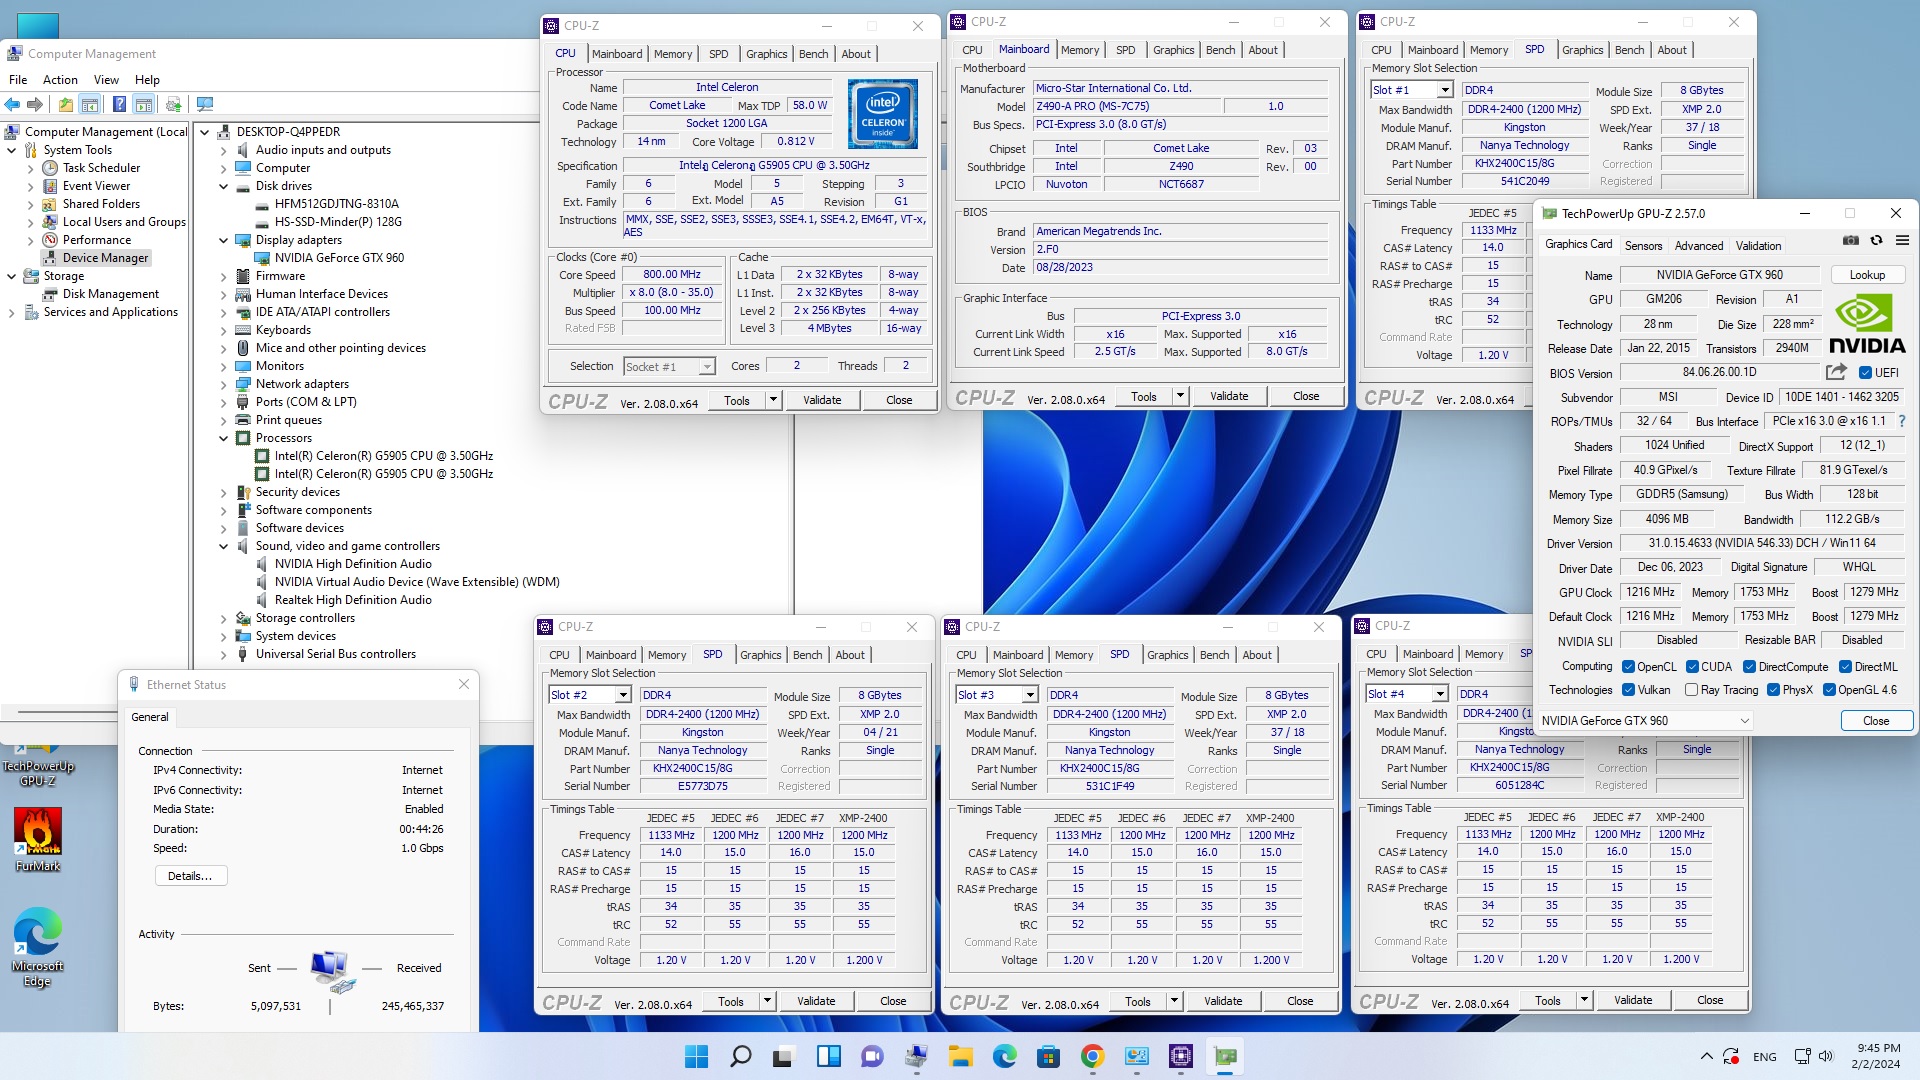Screen dimensions: 1920x1080
Task: Open the Slot #1 memory slot dropdown
Action: [x=1444, y=90]
